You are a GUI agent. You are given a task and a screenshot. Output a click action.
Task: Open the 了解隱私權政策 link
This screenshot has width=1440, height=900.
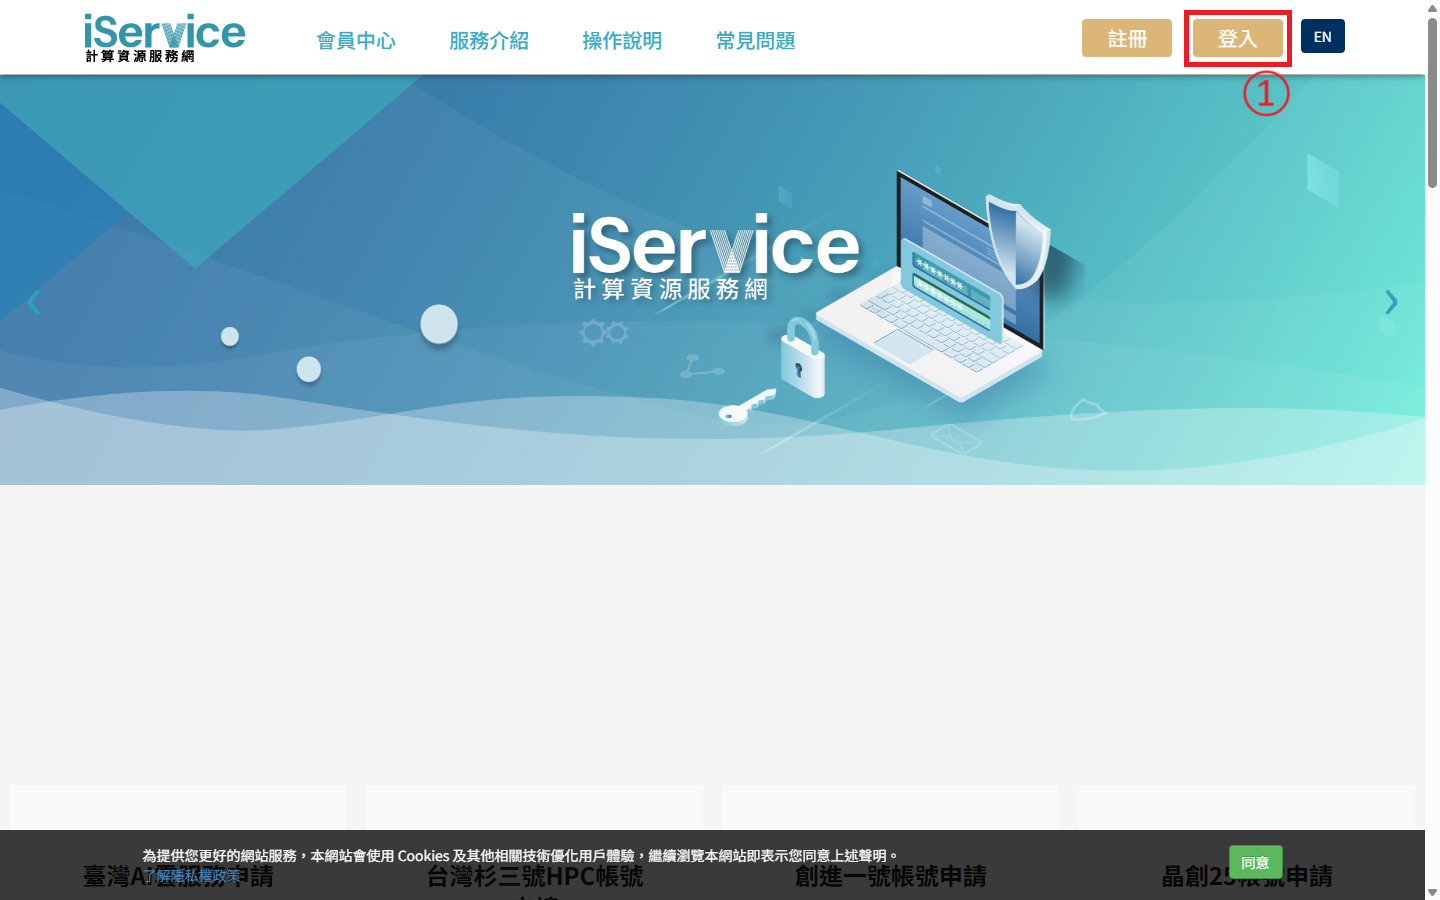[x=191, y=875]
